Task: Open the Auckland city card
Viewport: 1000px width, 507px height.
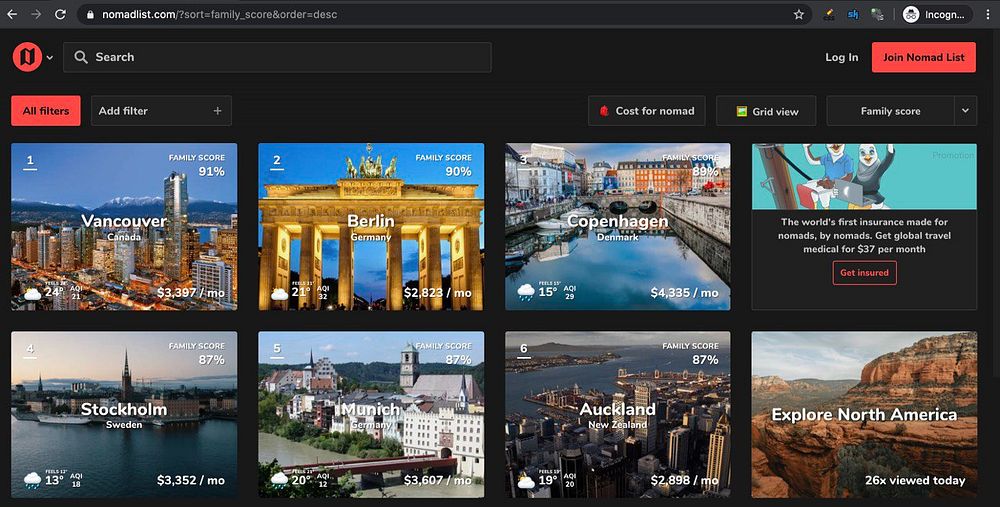Action: [x=617, y=415]
